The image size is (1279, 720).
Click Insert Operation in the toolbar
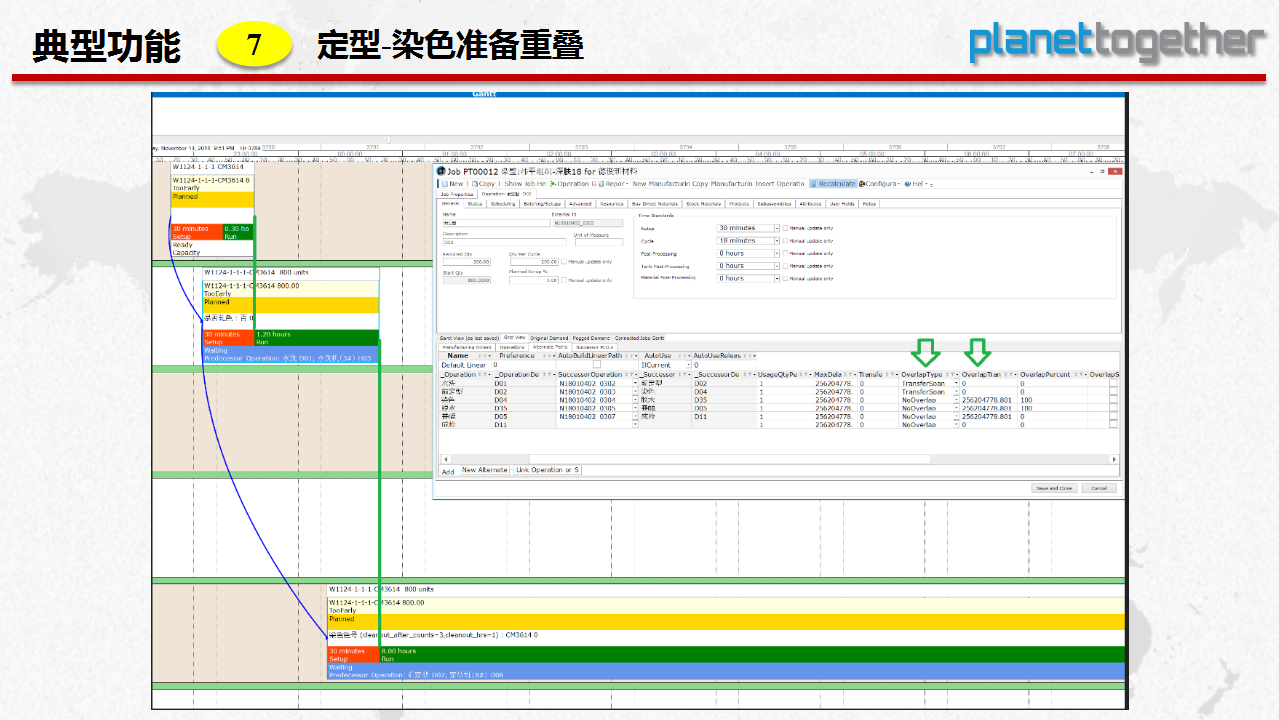pyautogui.click(x=781, y=184)
